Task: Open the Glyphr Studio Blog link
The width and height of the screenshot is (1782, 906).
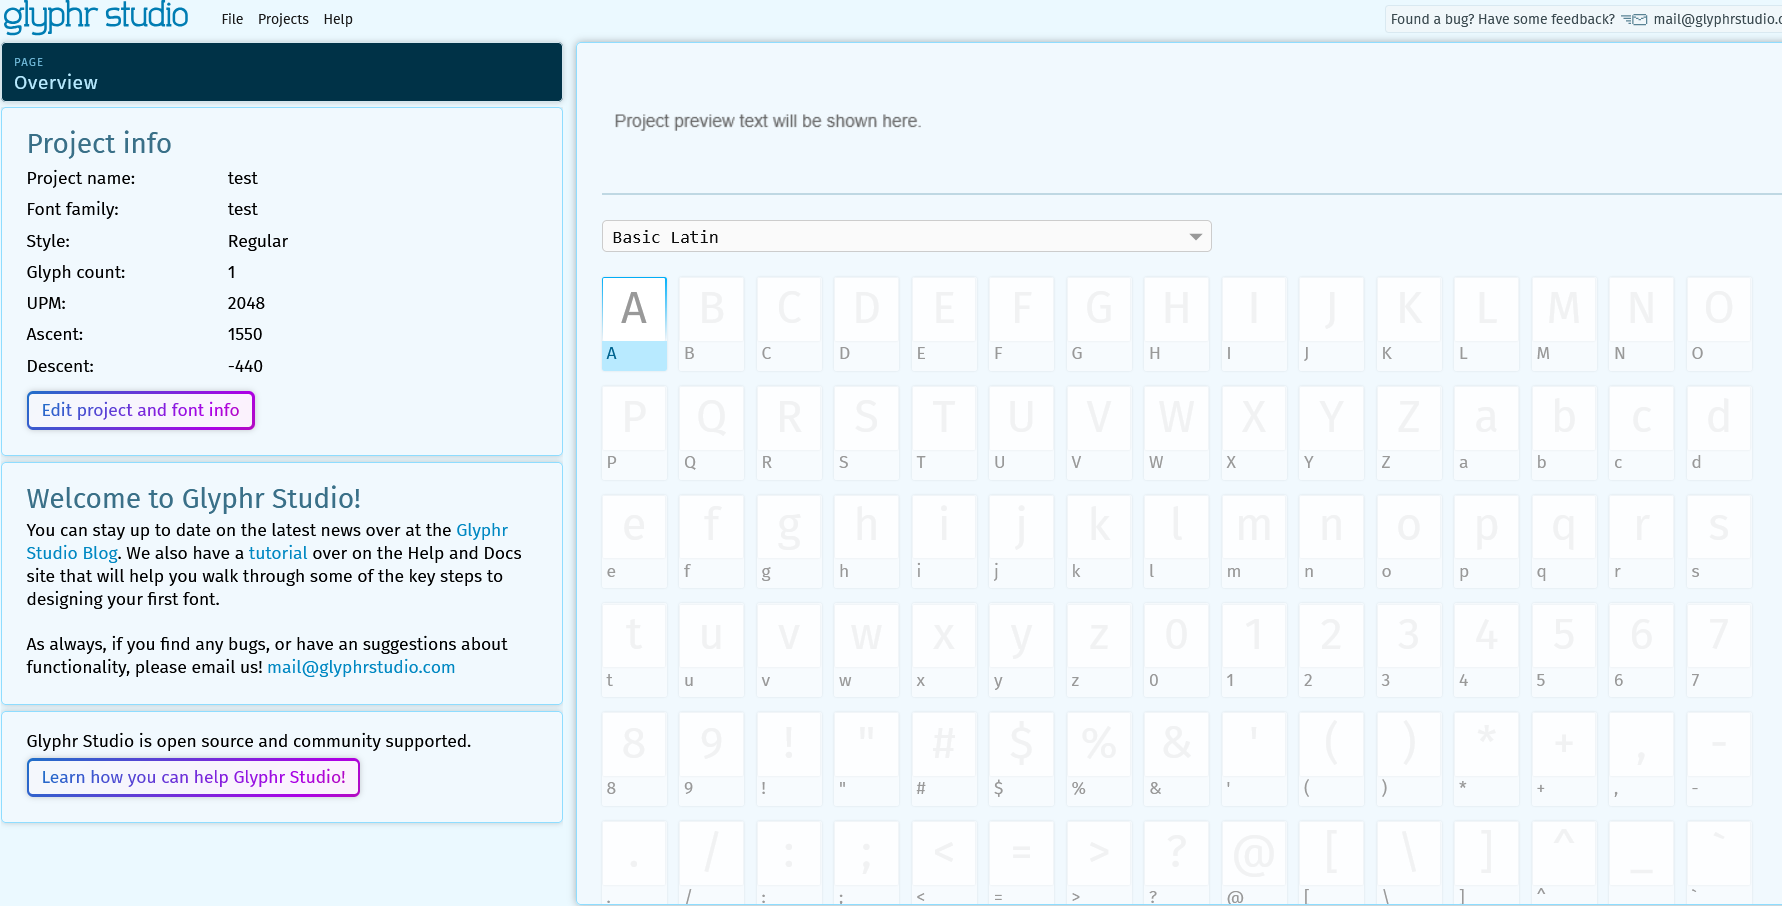Action: [267, 541]
